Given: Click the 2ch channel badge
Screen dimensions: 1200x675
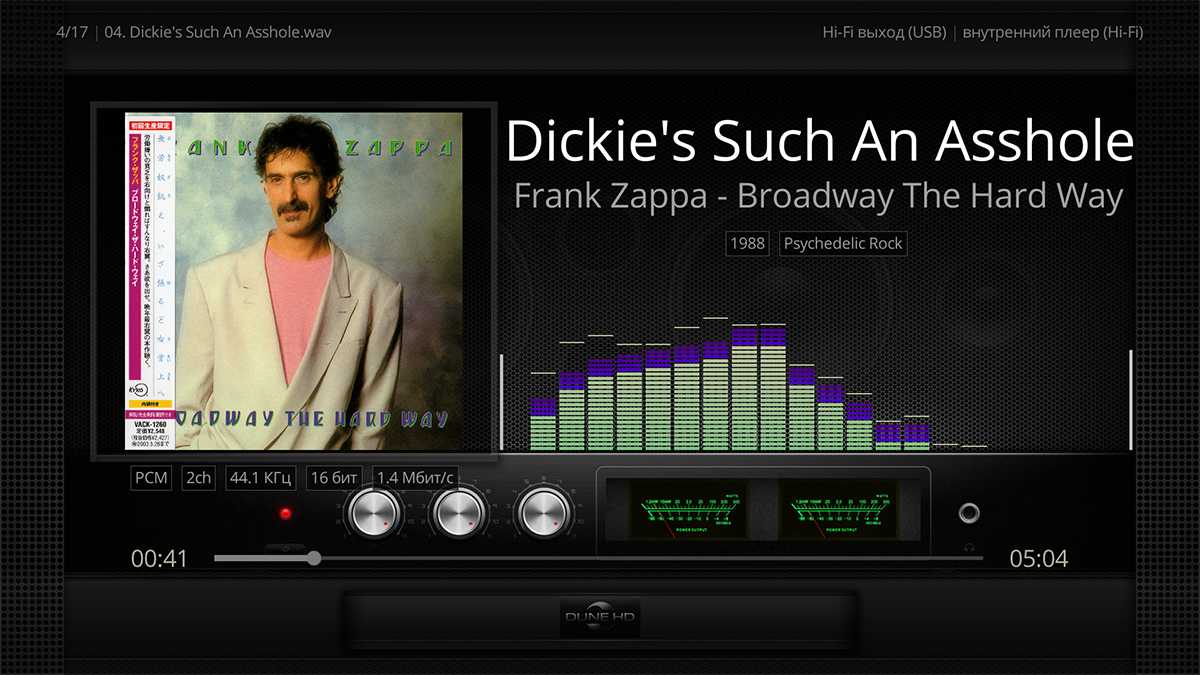Looking at the screenshot, I should coord(199,478).
